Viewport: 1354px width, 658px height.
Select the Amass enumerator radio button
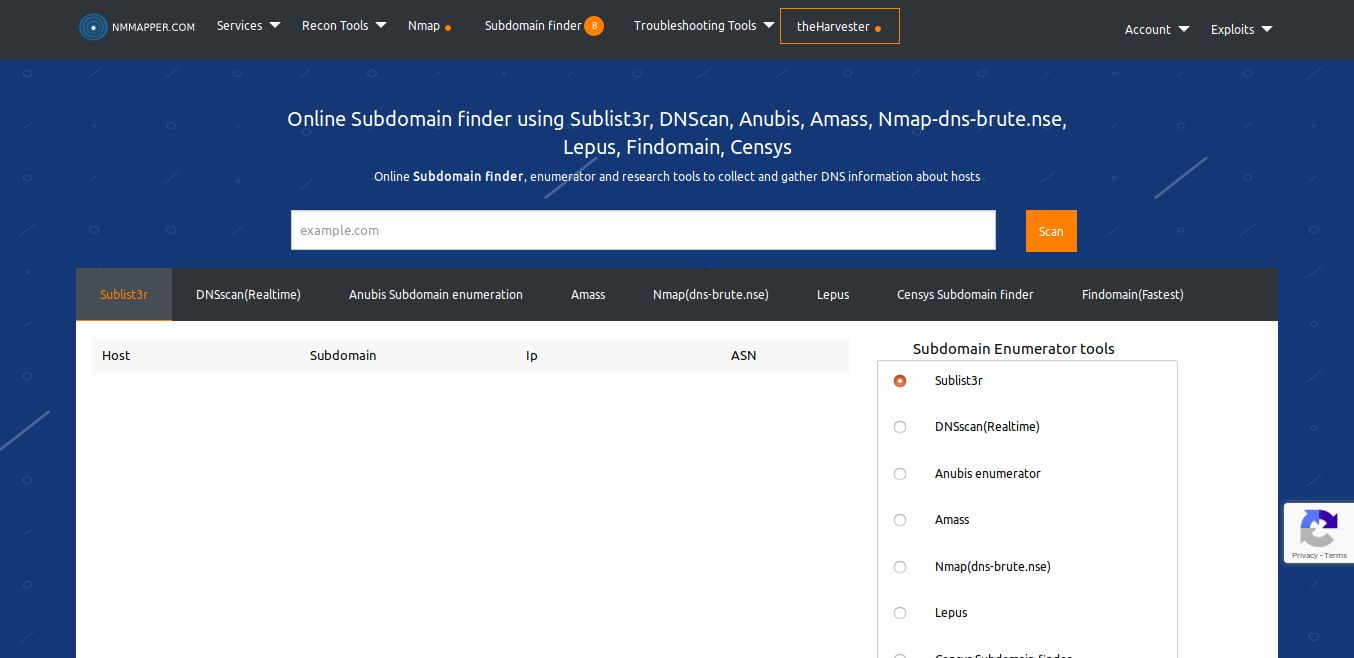coord(900,520)
